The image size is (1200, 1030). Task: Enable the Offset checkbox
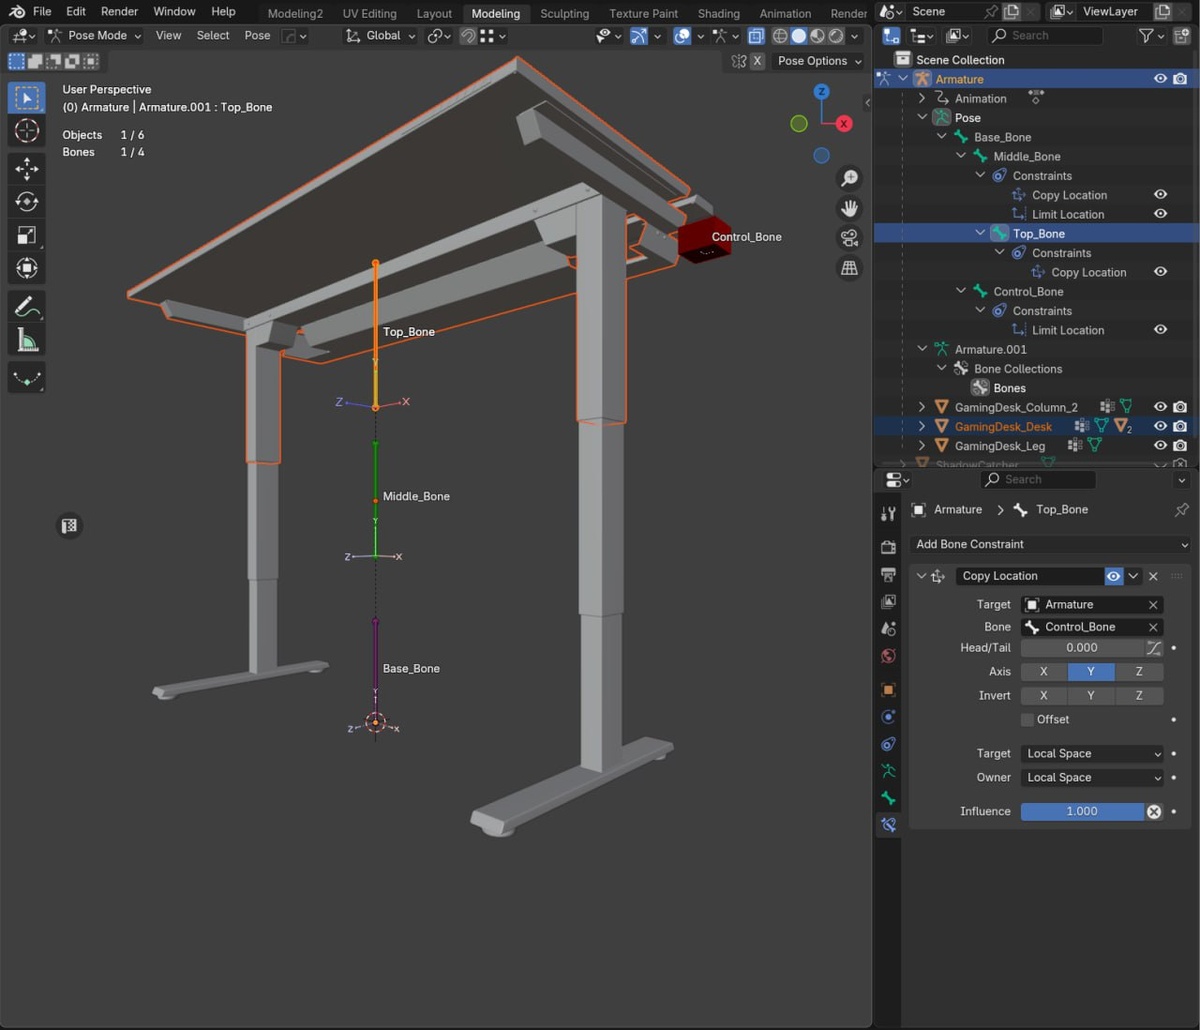point(1027,719)
